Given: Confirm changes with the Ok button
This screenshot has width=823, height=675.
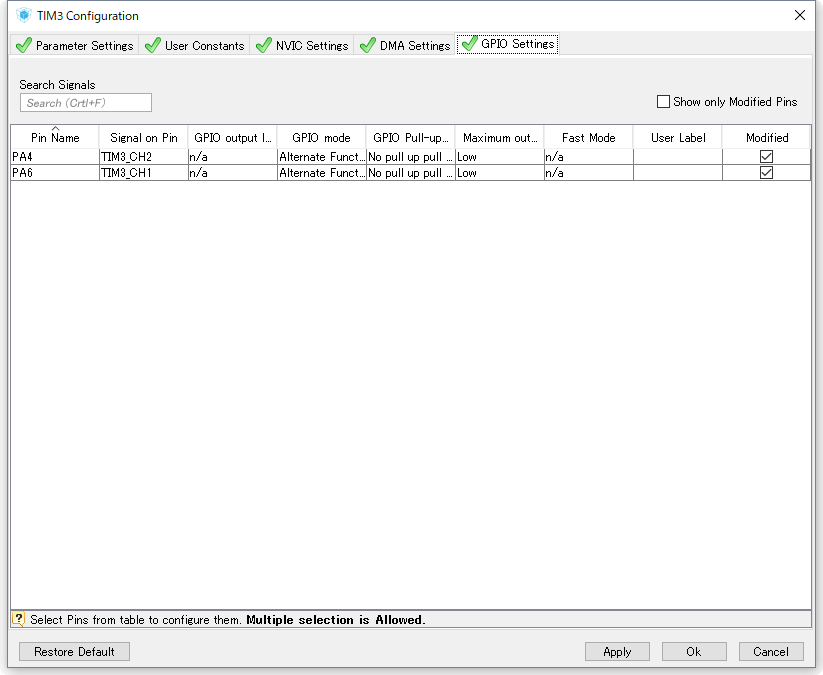Looking at the screenshot, I should (694, 651).
